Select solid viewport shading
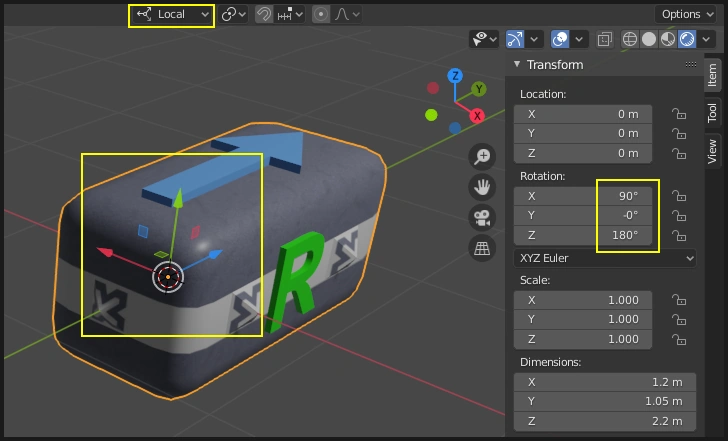Image resolution: width=728 pixels, height=441 pixels. 649,40
